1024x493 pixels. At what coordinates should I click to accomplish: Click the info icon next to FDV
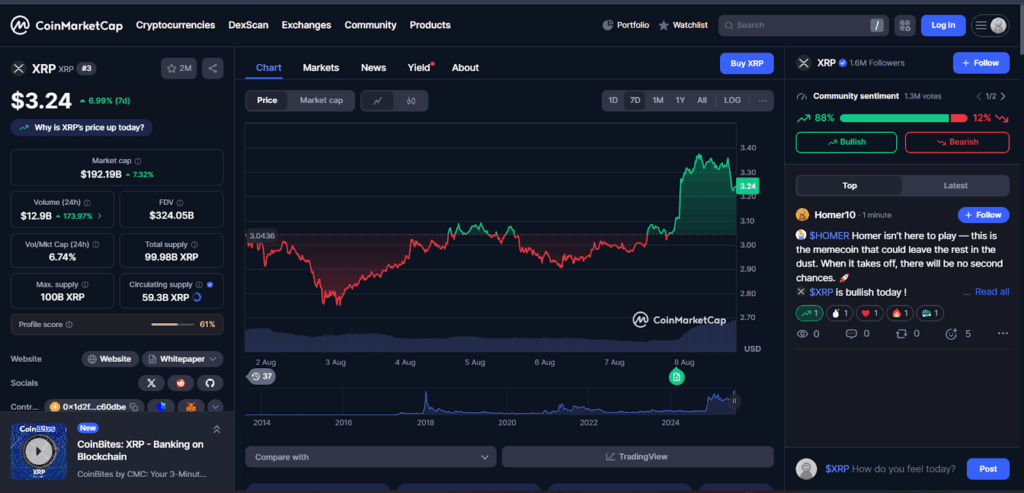click(180, 203)
